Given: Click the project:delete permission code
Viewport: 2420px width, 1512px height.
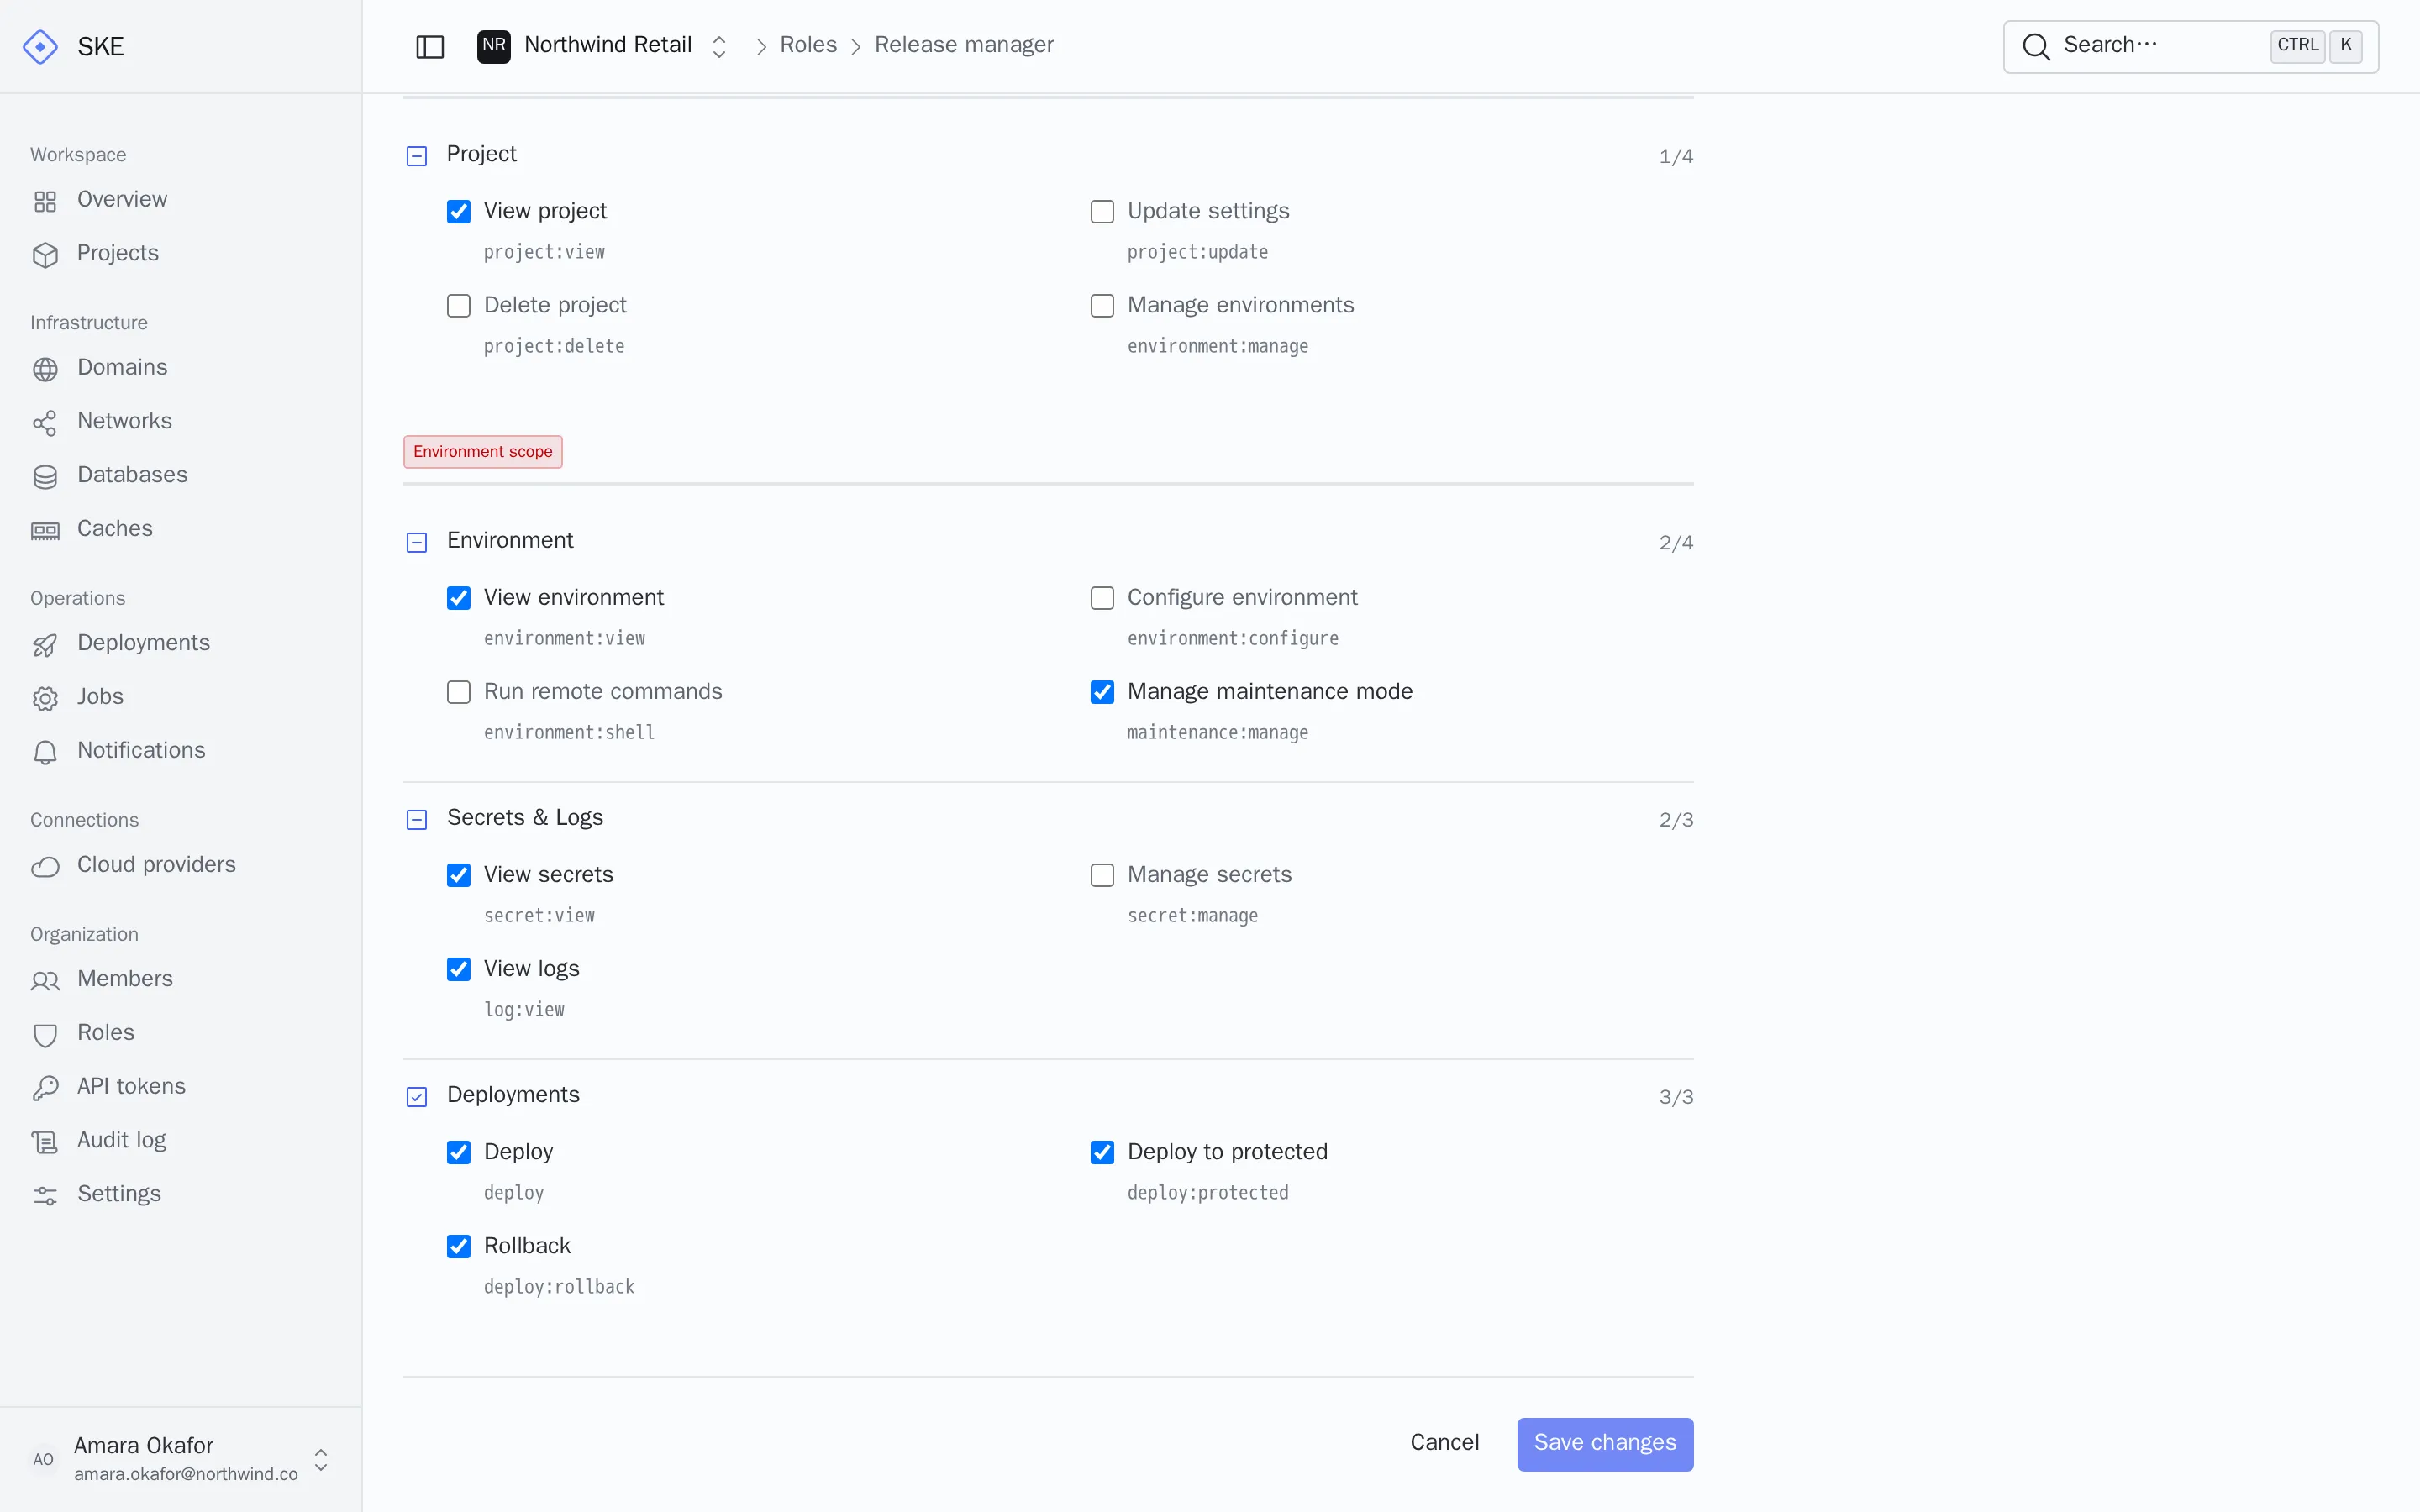Looking at the screenshot, I should [554, 346].
